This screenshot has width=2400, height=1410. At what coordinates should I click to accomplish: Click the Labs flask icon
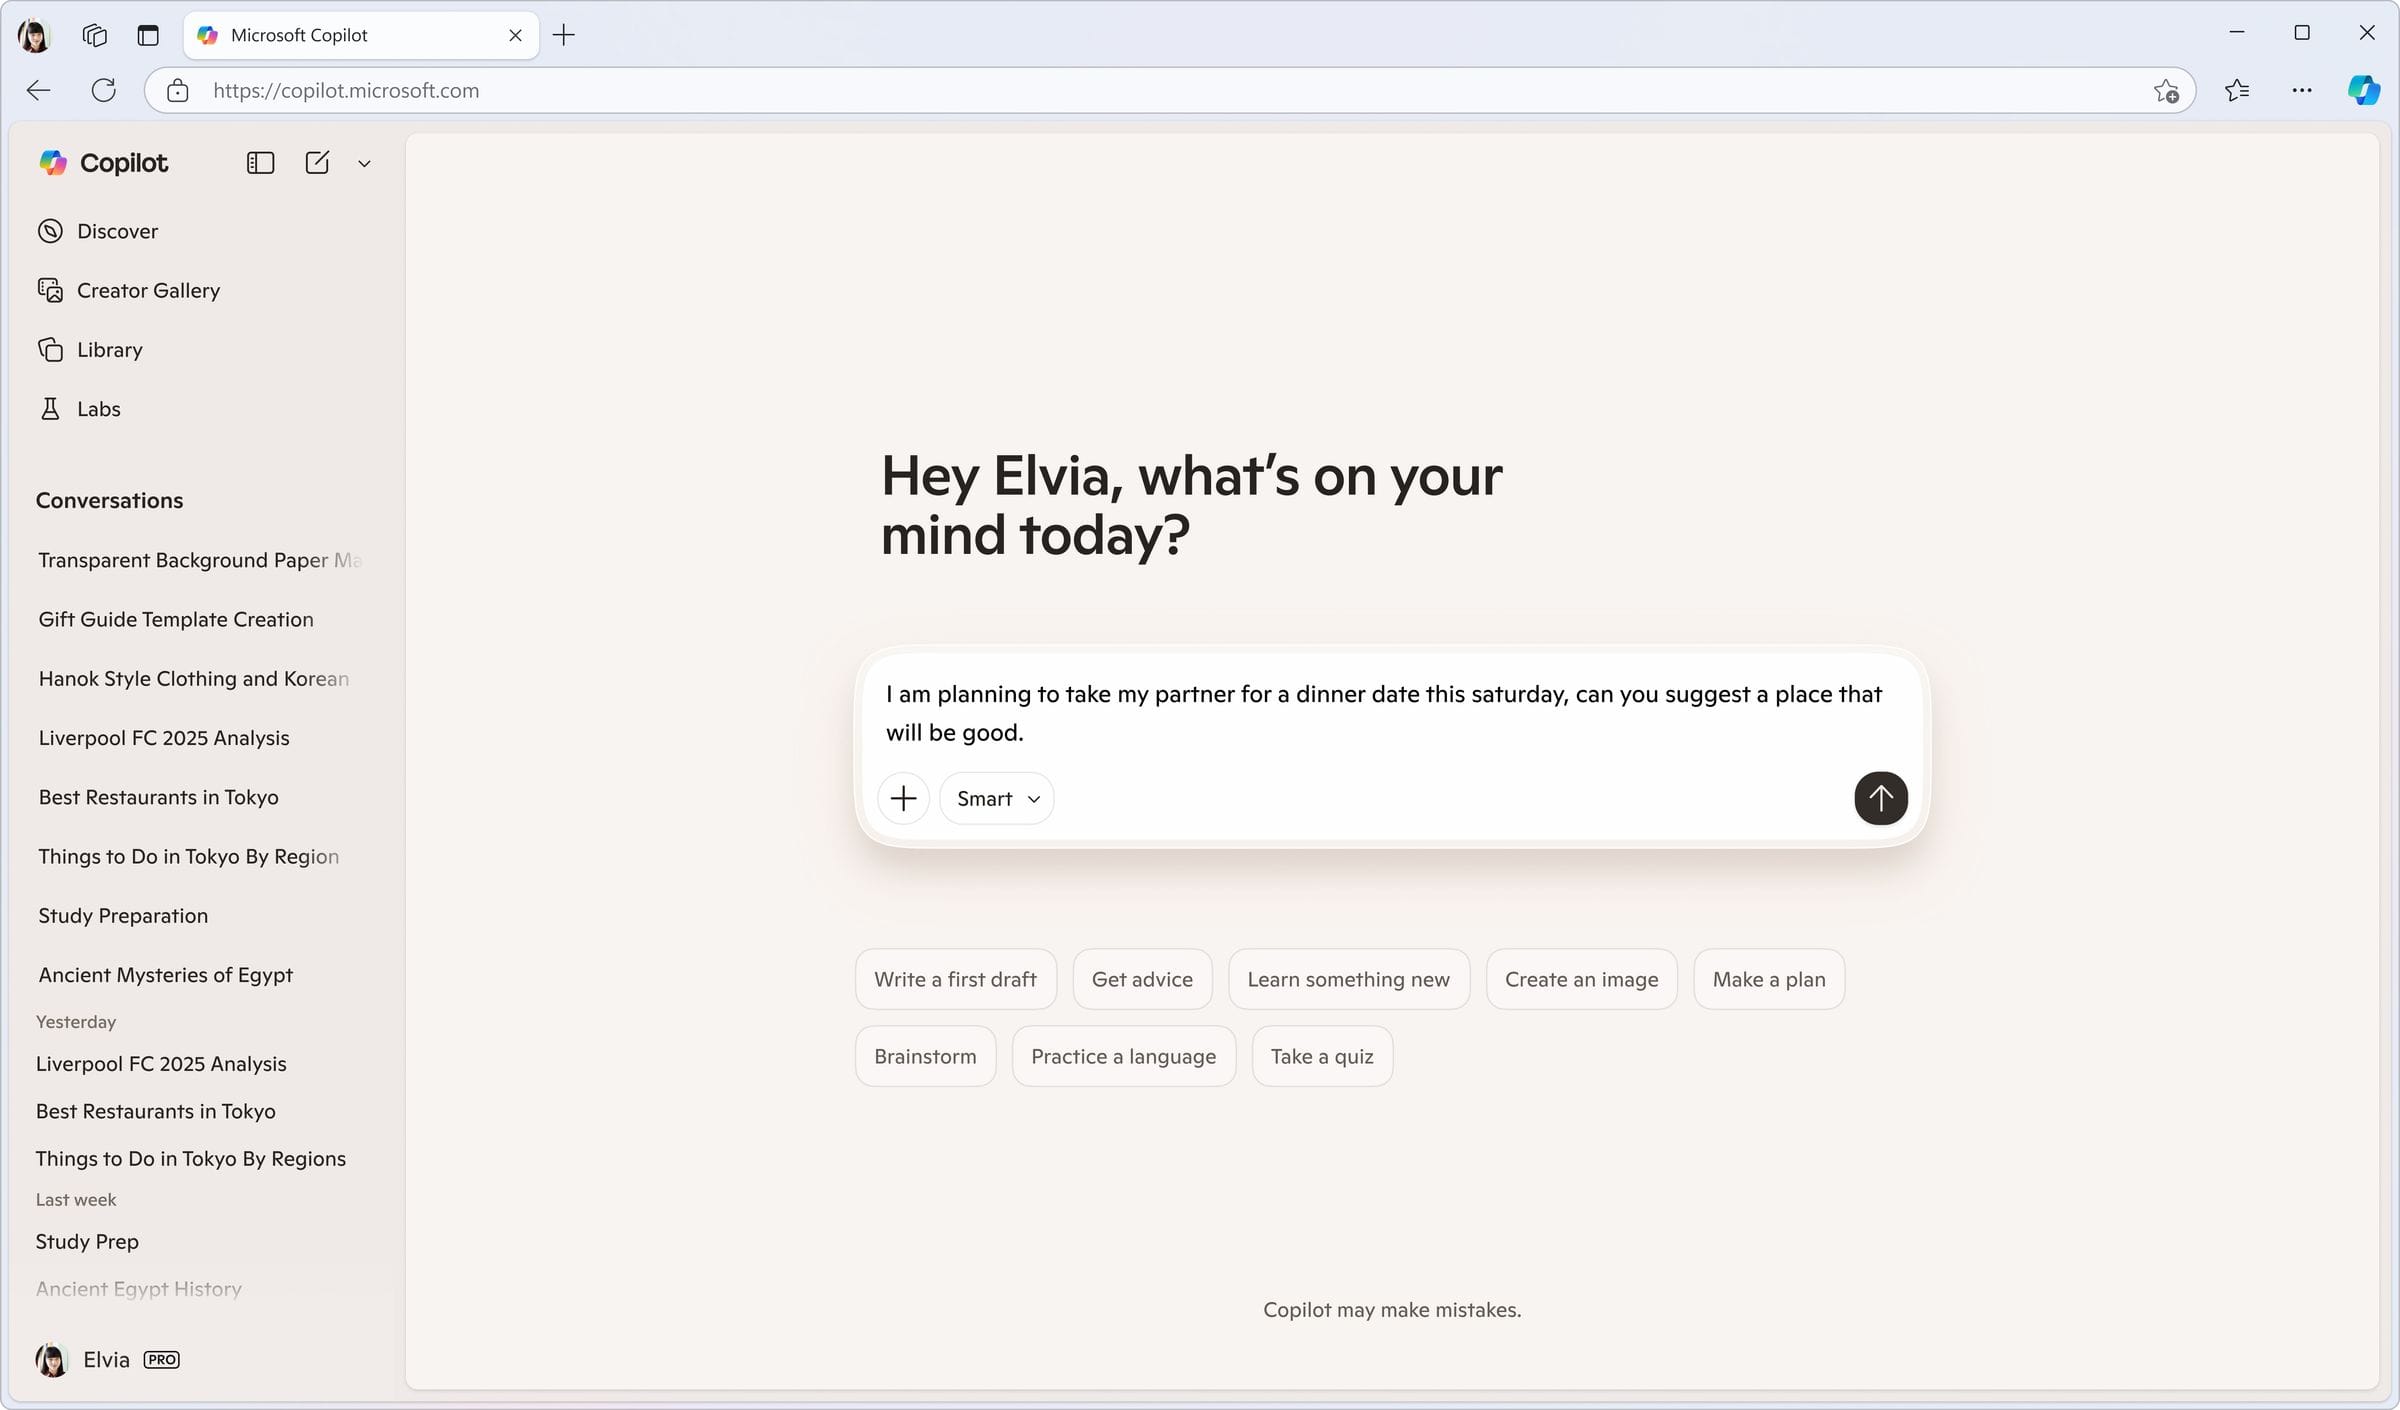point(50,409)
